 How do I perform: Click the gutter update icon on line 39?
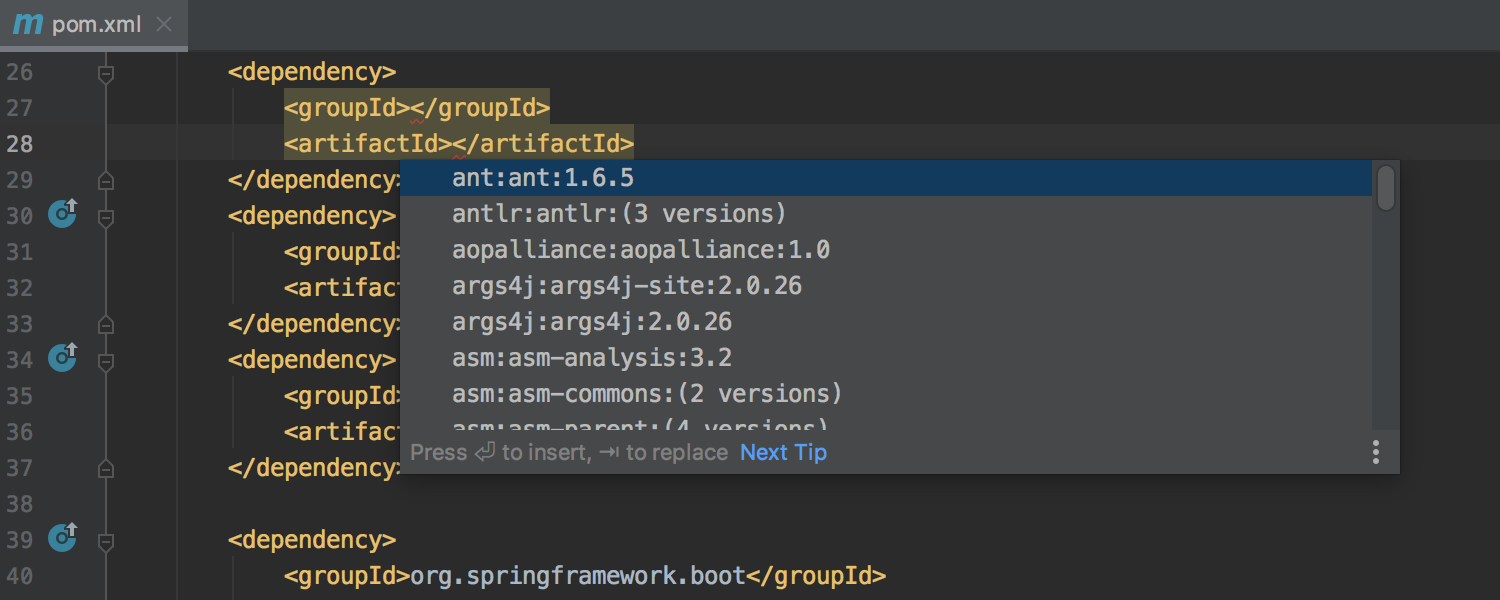63,537
